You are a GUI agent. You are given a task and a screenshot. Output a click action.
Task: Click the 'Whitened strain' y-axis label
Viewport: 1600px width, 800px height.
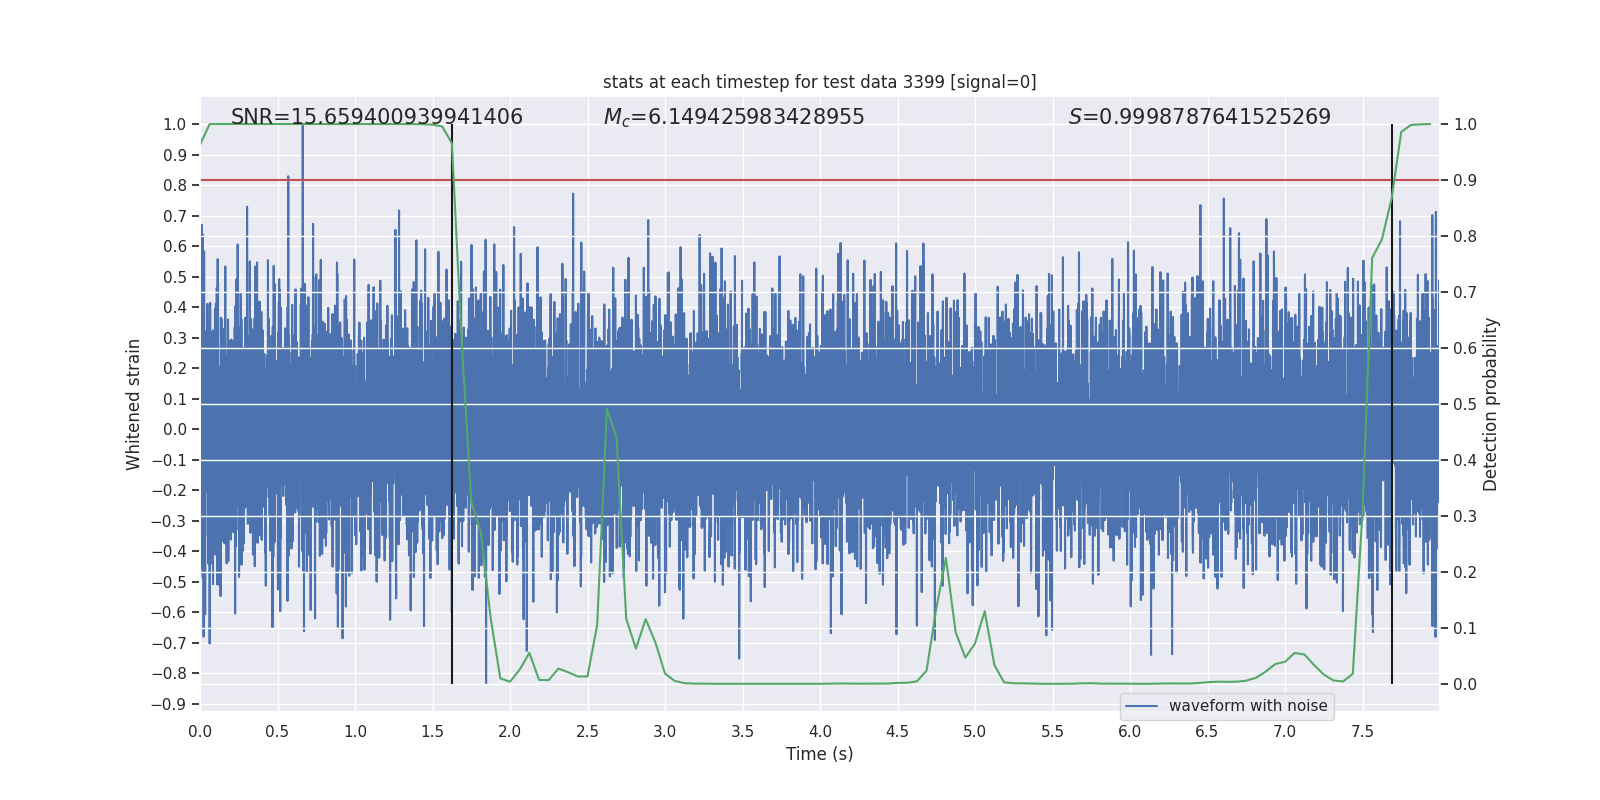(134, 404)
